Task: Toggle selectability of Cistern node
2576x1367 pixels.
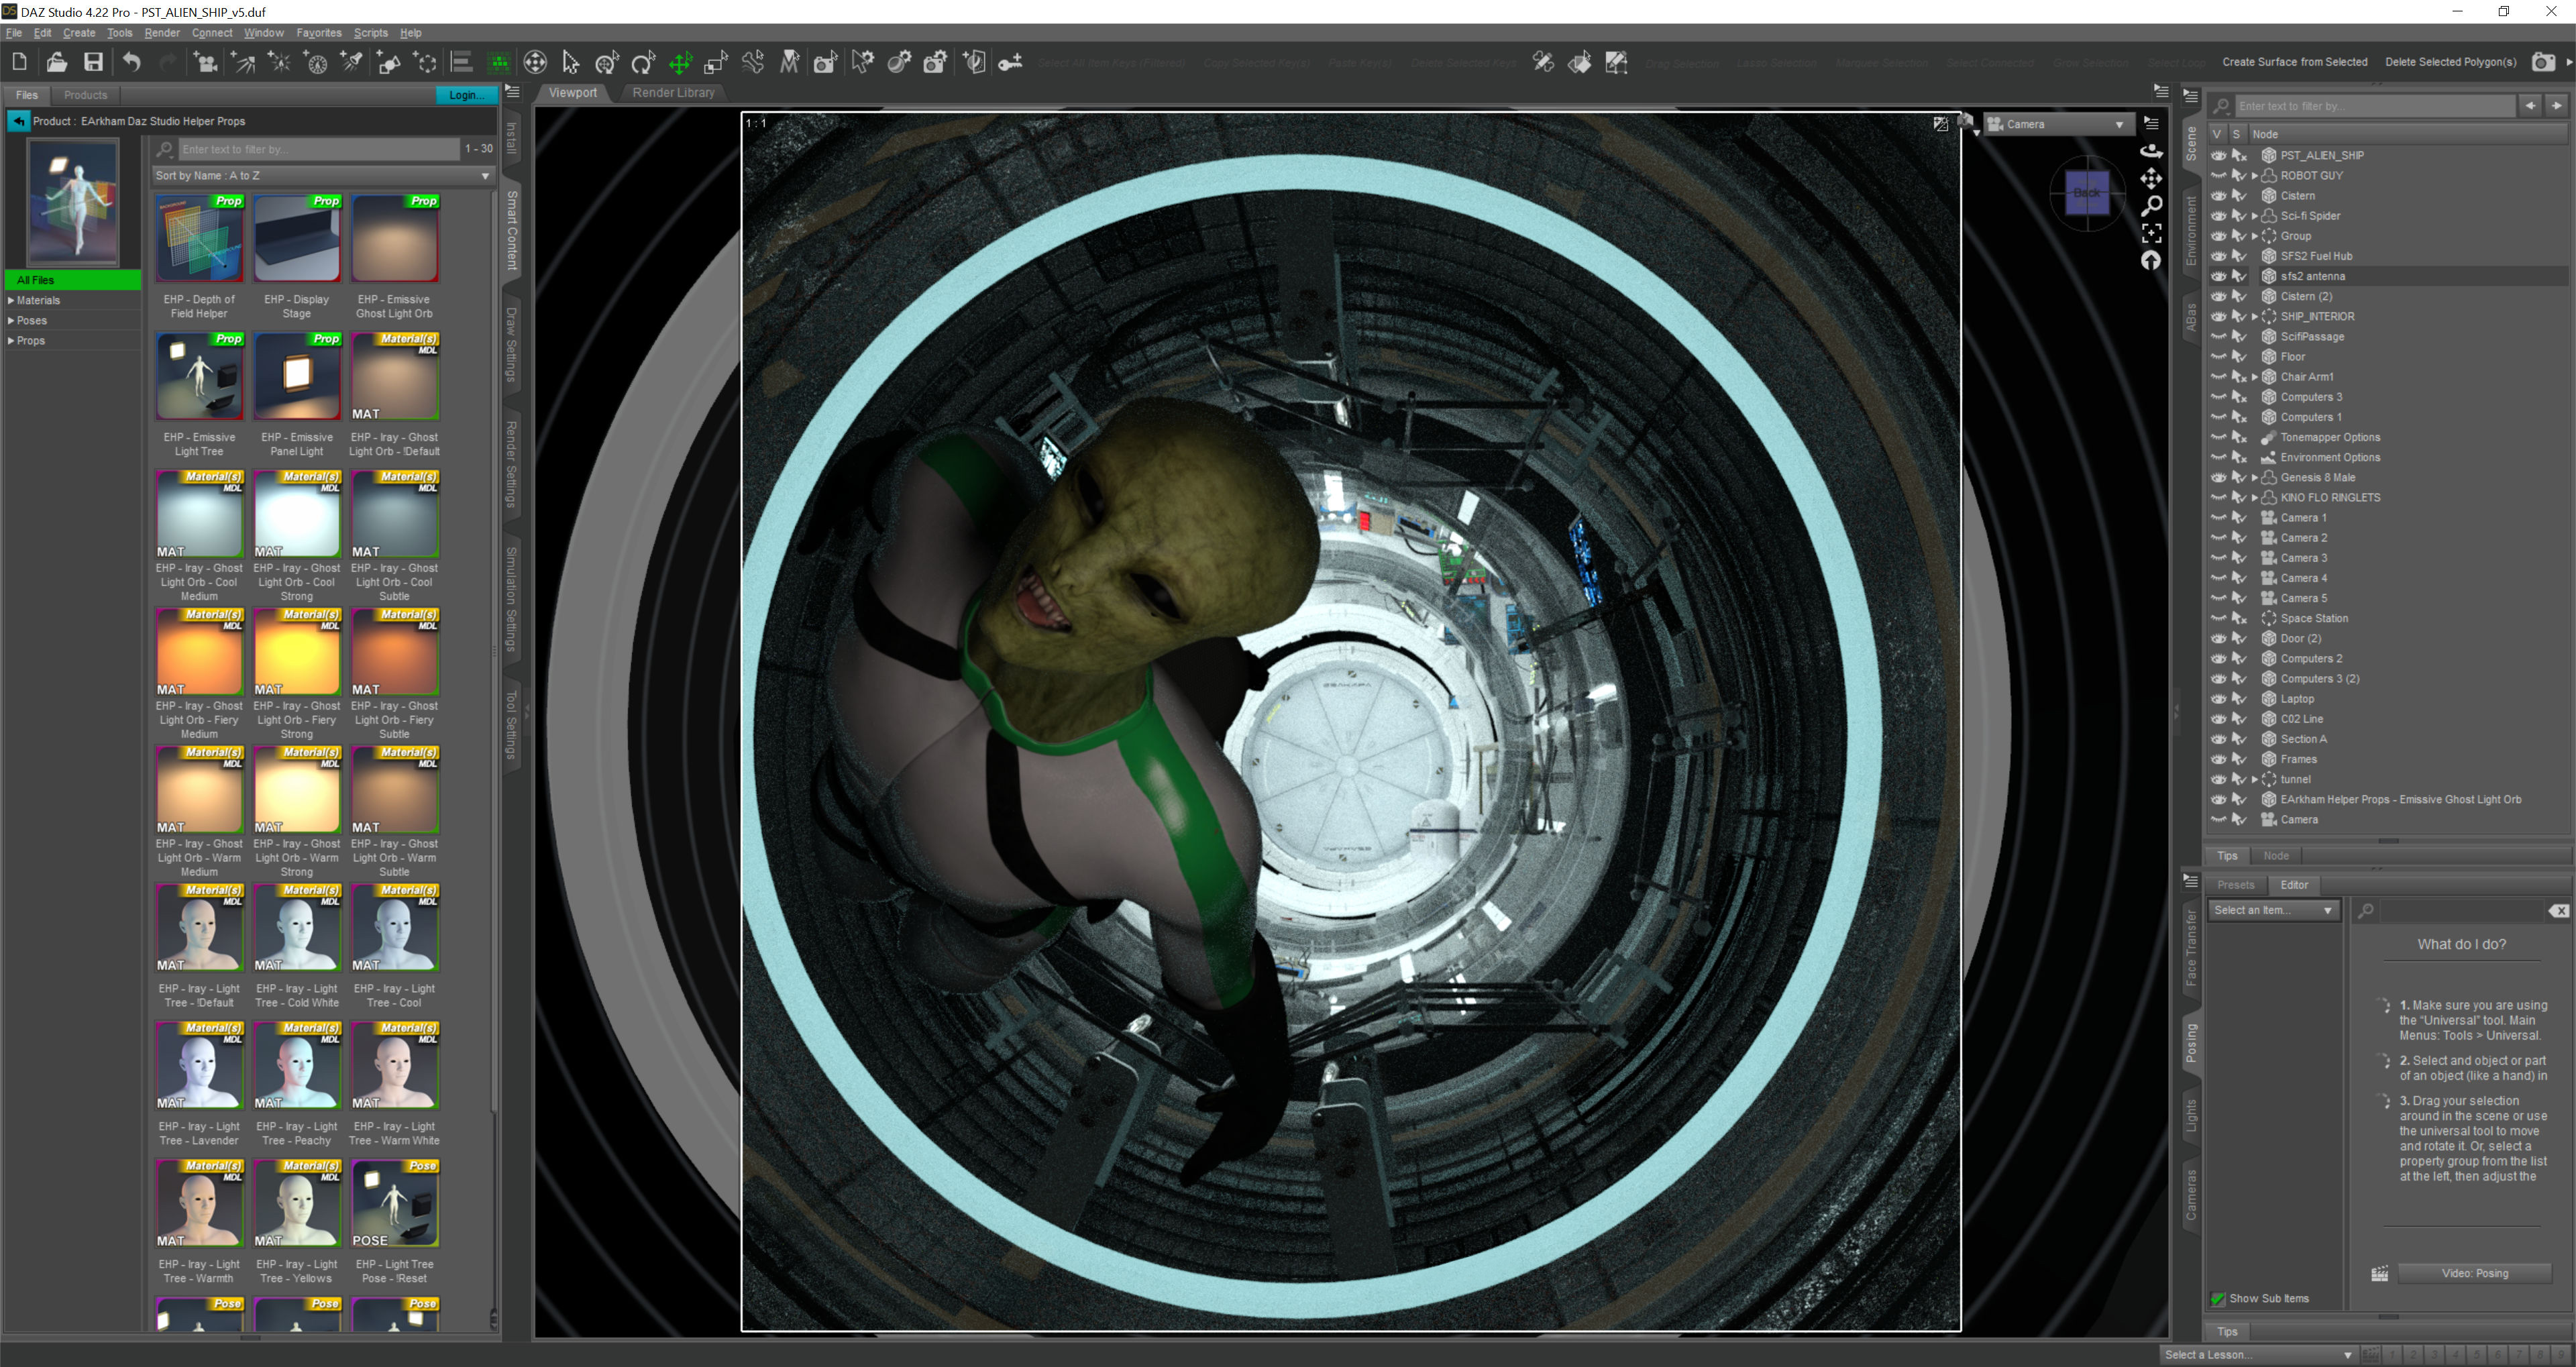Action: pos(2239,196)
